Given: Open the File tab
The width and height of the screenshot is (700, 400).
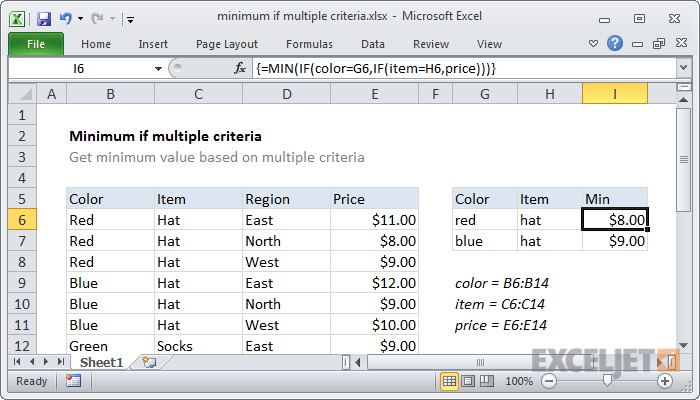Looking at the screenshot, I should (x=36, y=44).
